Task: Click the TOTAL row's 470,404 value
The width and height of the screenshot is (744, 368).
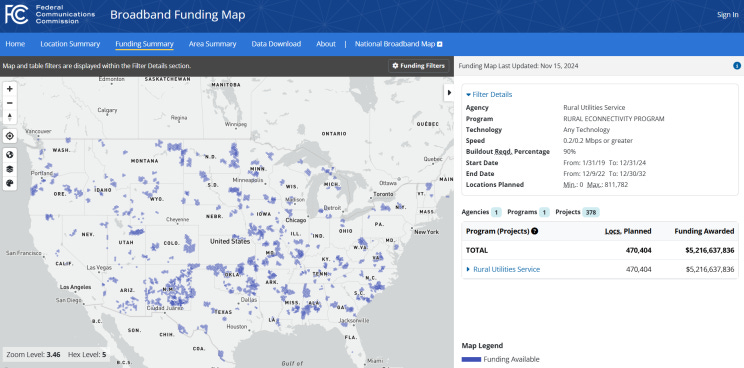Action: [x=639, y=250]
